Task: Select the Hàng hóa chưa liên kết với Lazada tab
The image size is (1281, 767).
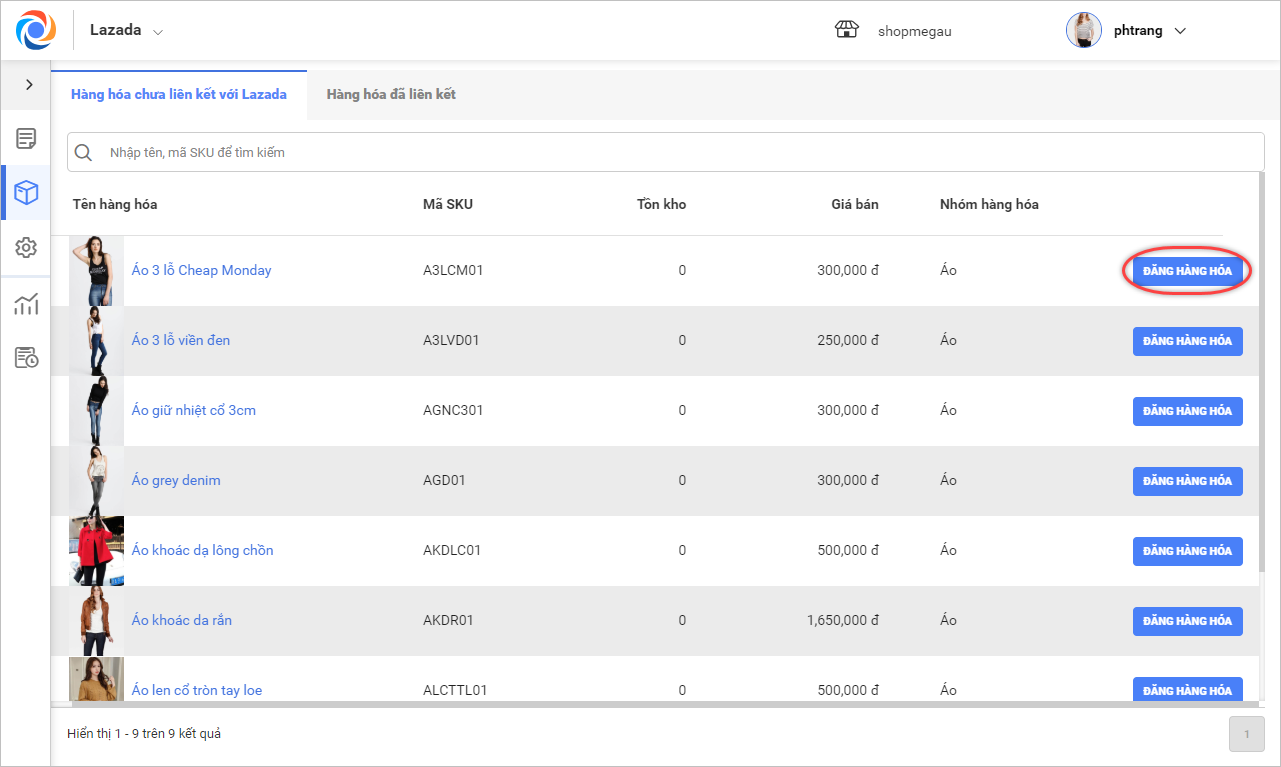Action: pyautogui.click(x=179, y=95)
